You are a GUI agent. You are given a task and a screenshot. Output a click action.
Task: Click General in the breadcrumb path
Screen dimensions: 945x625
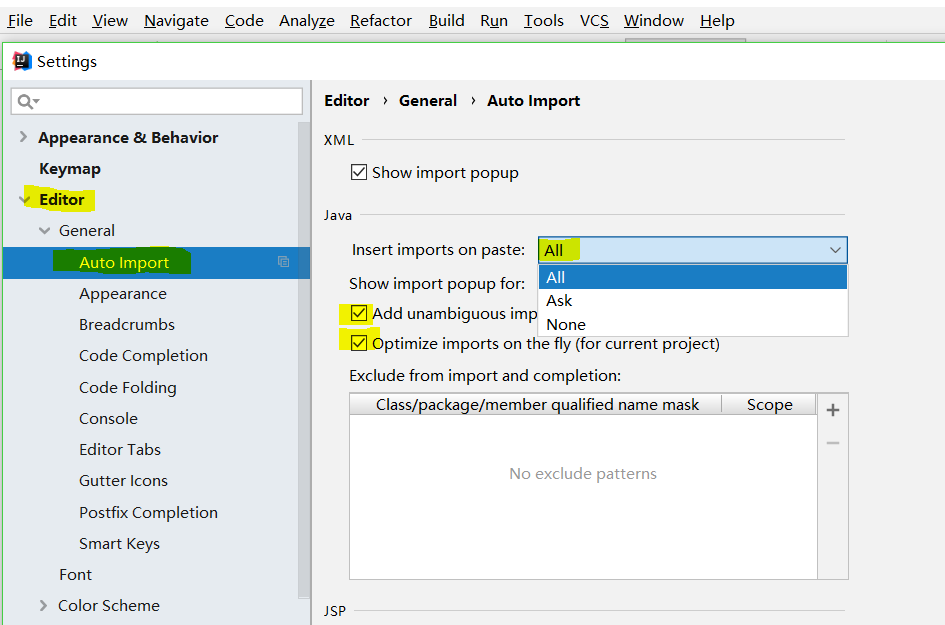428,101
